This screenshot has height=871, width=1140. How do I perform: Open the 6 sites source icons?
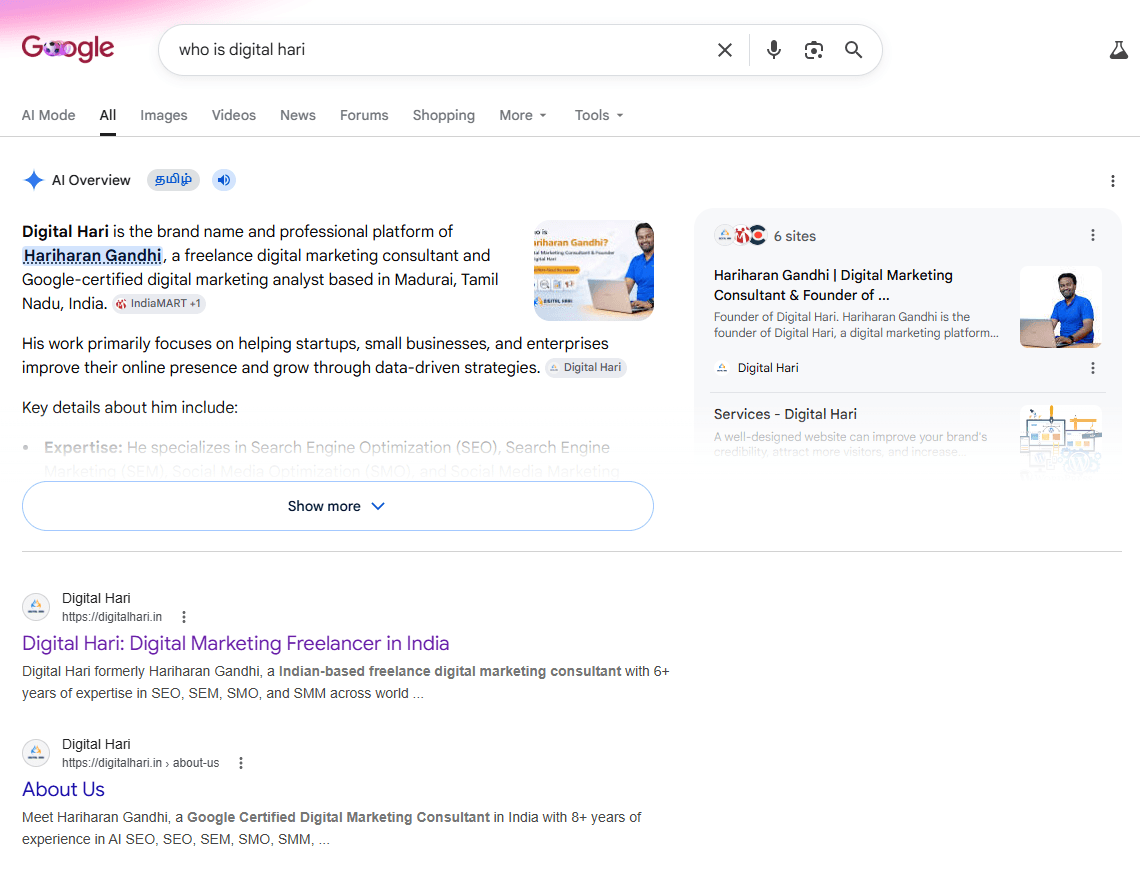[740, 236]
